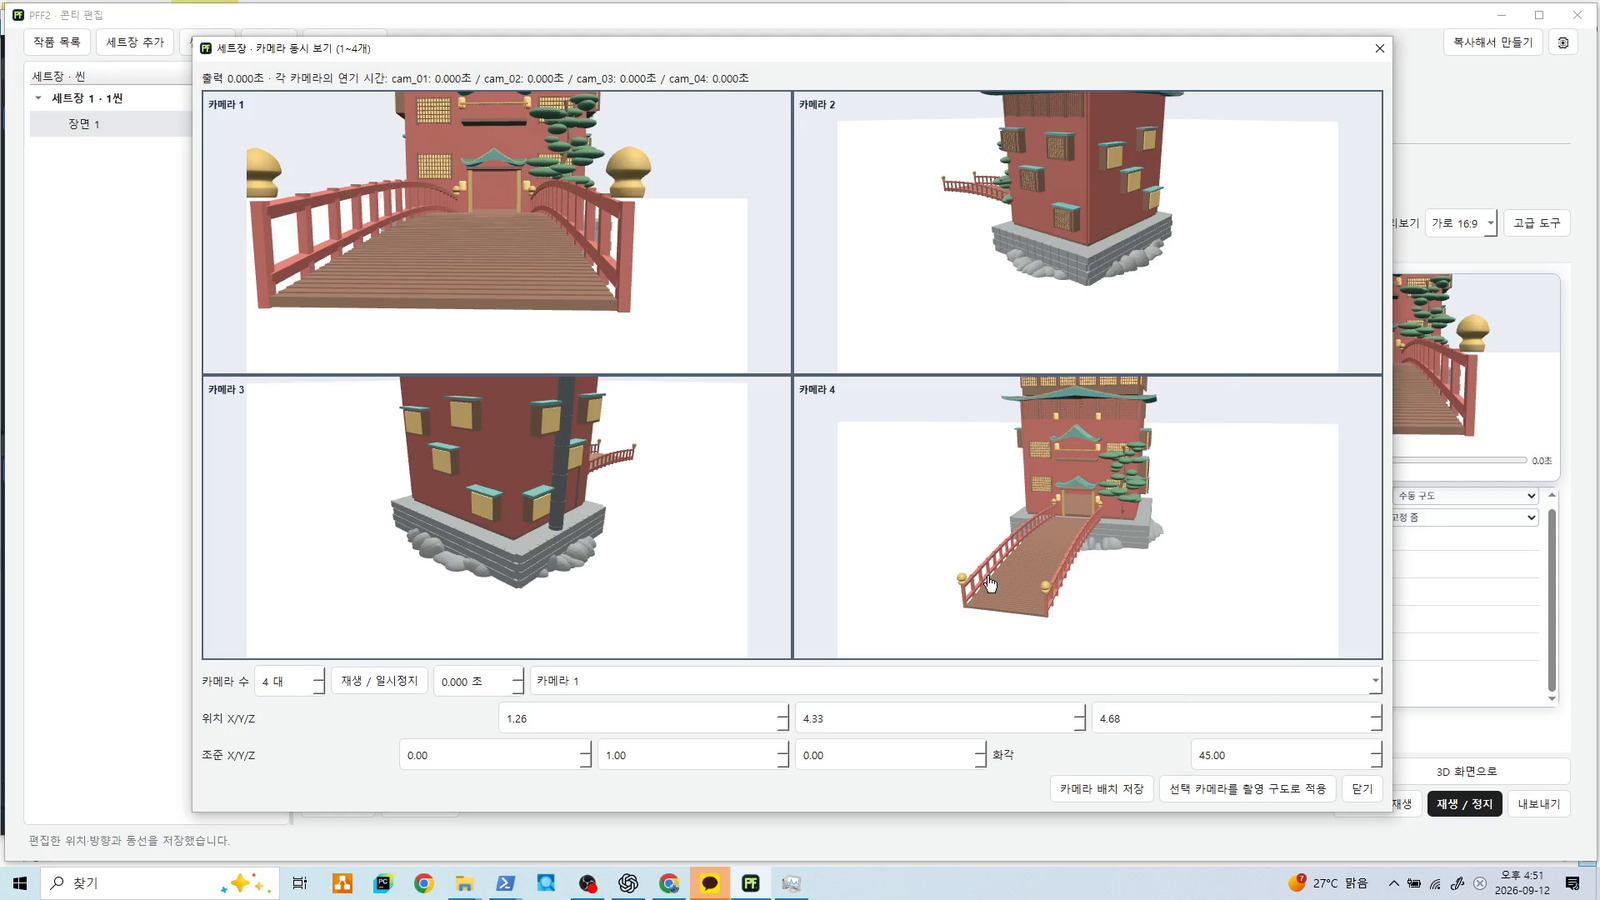Click the position Z field 4.68
The width and height of the screenshot is (1600, 900).
point(1237,718)
